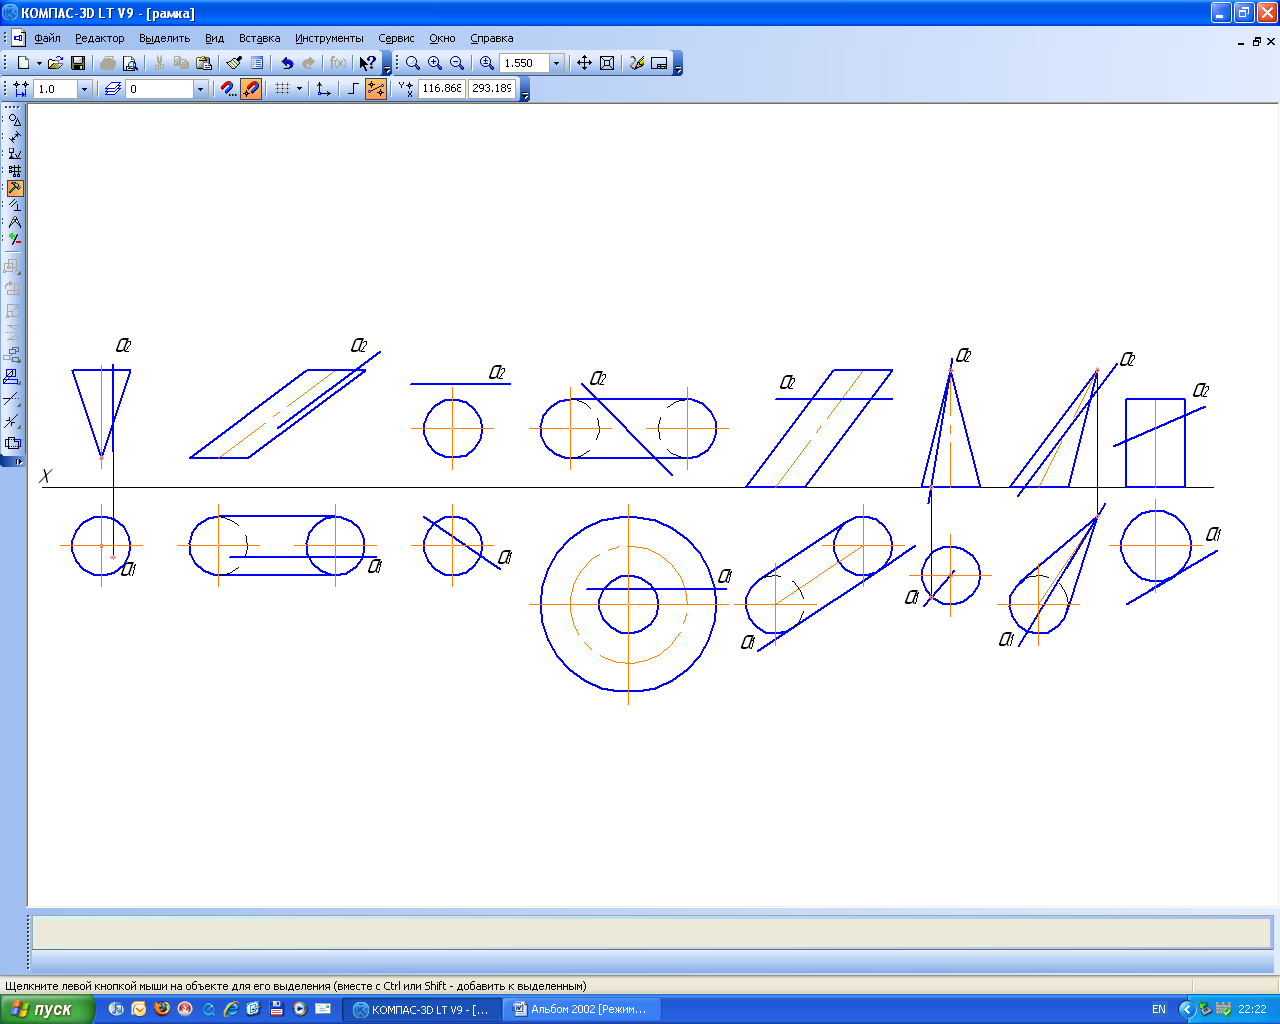This screenshot has width=1280, height=1024.
Task: Create a new document with the New icon
Action: 23,63
